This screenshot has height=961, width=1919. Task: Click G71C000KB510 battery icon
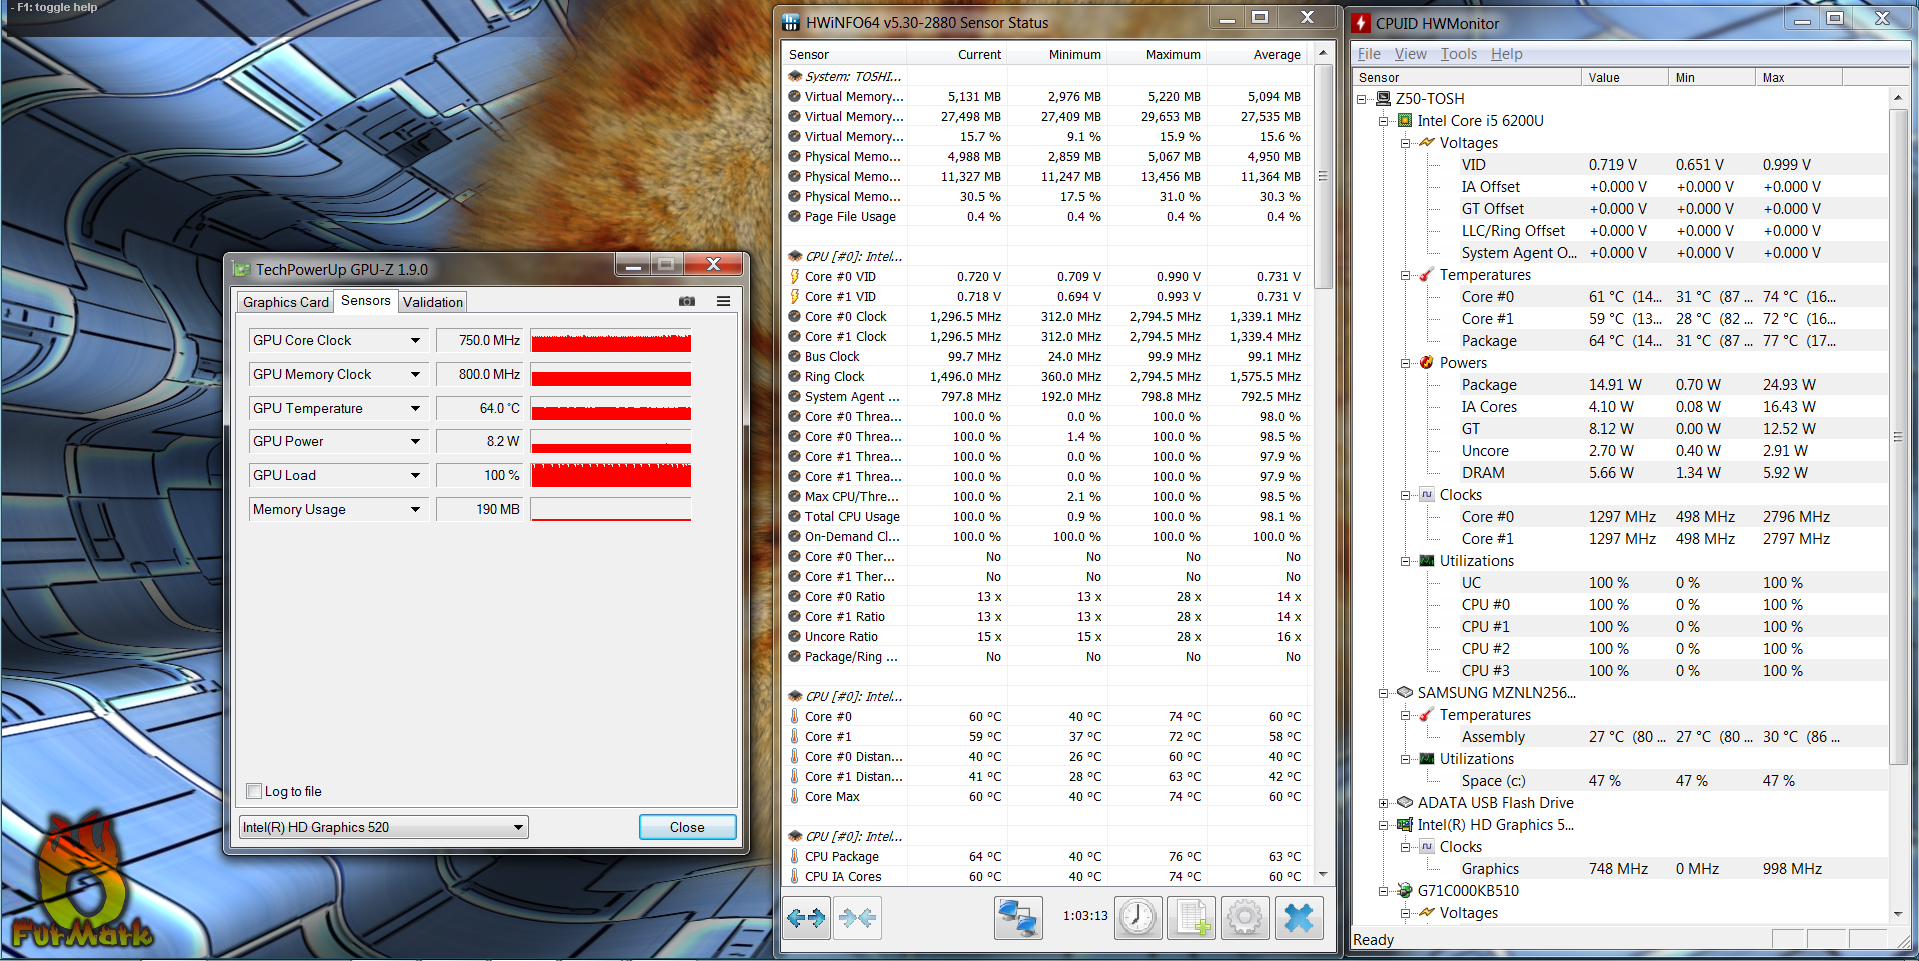[1405, 890]
